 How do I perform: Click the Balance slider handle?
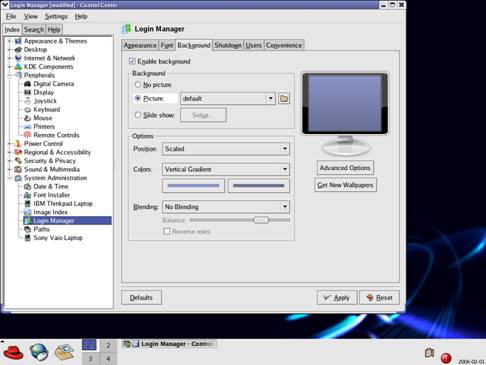261,220
